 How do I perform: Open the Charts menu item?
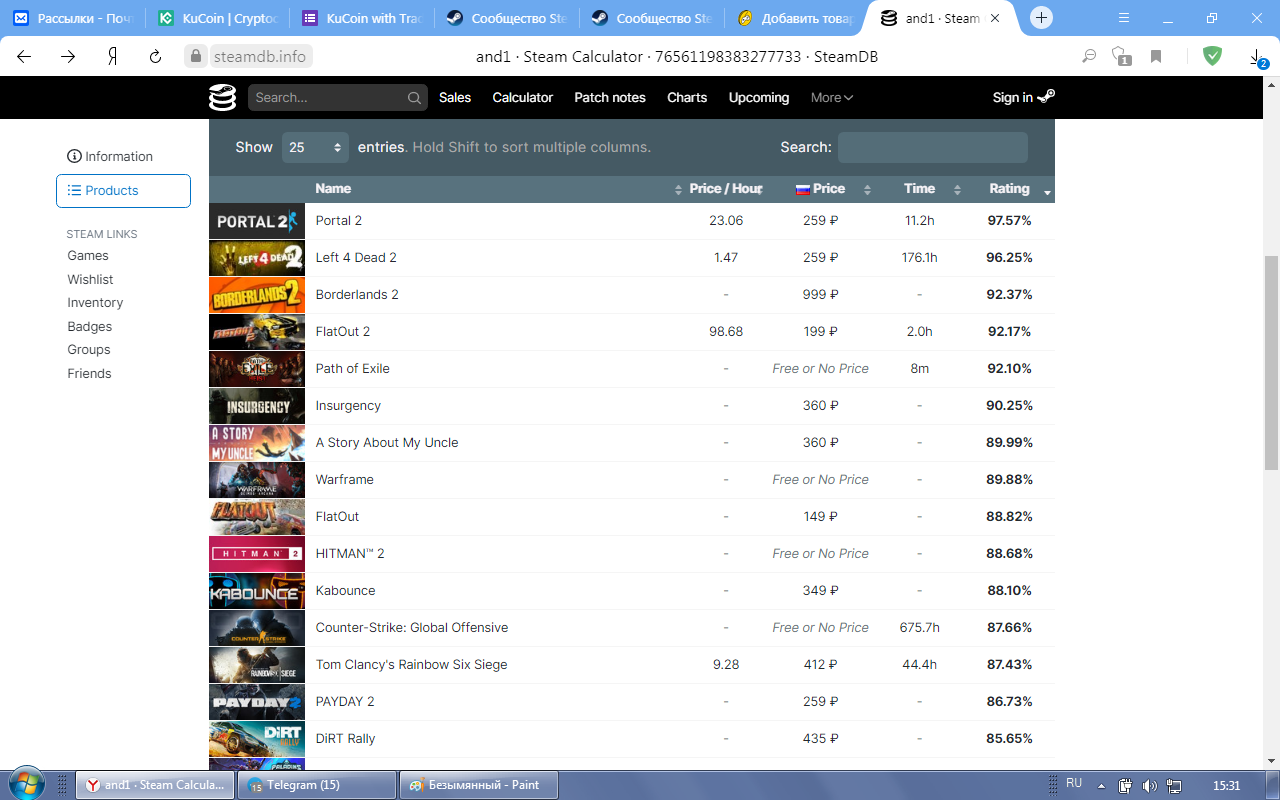687,98
